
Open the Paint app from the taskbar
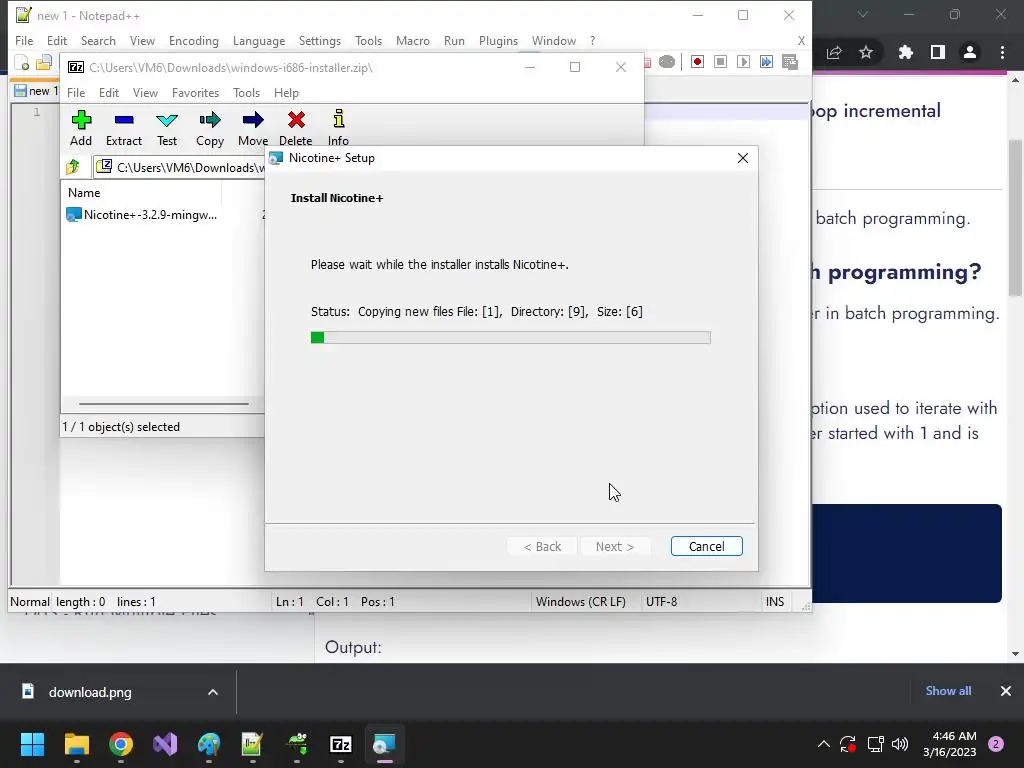(209, 744)
